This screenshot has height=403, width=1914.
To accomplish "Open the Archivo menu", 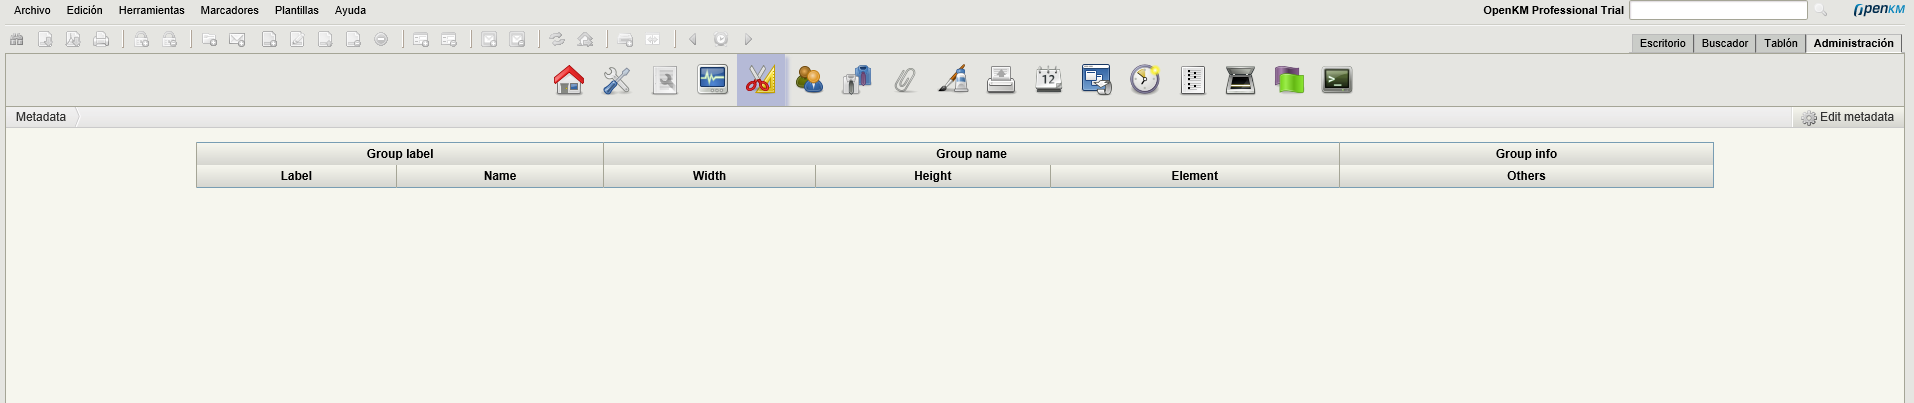I will 32,10.
